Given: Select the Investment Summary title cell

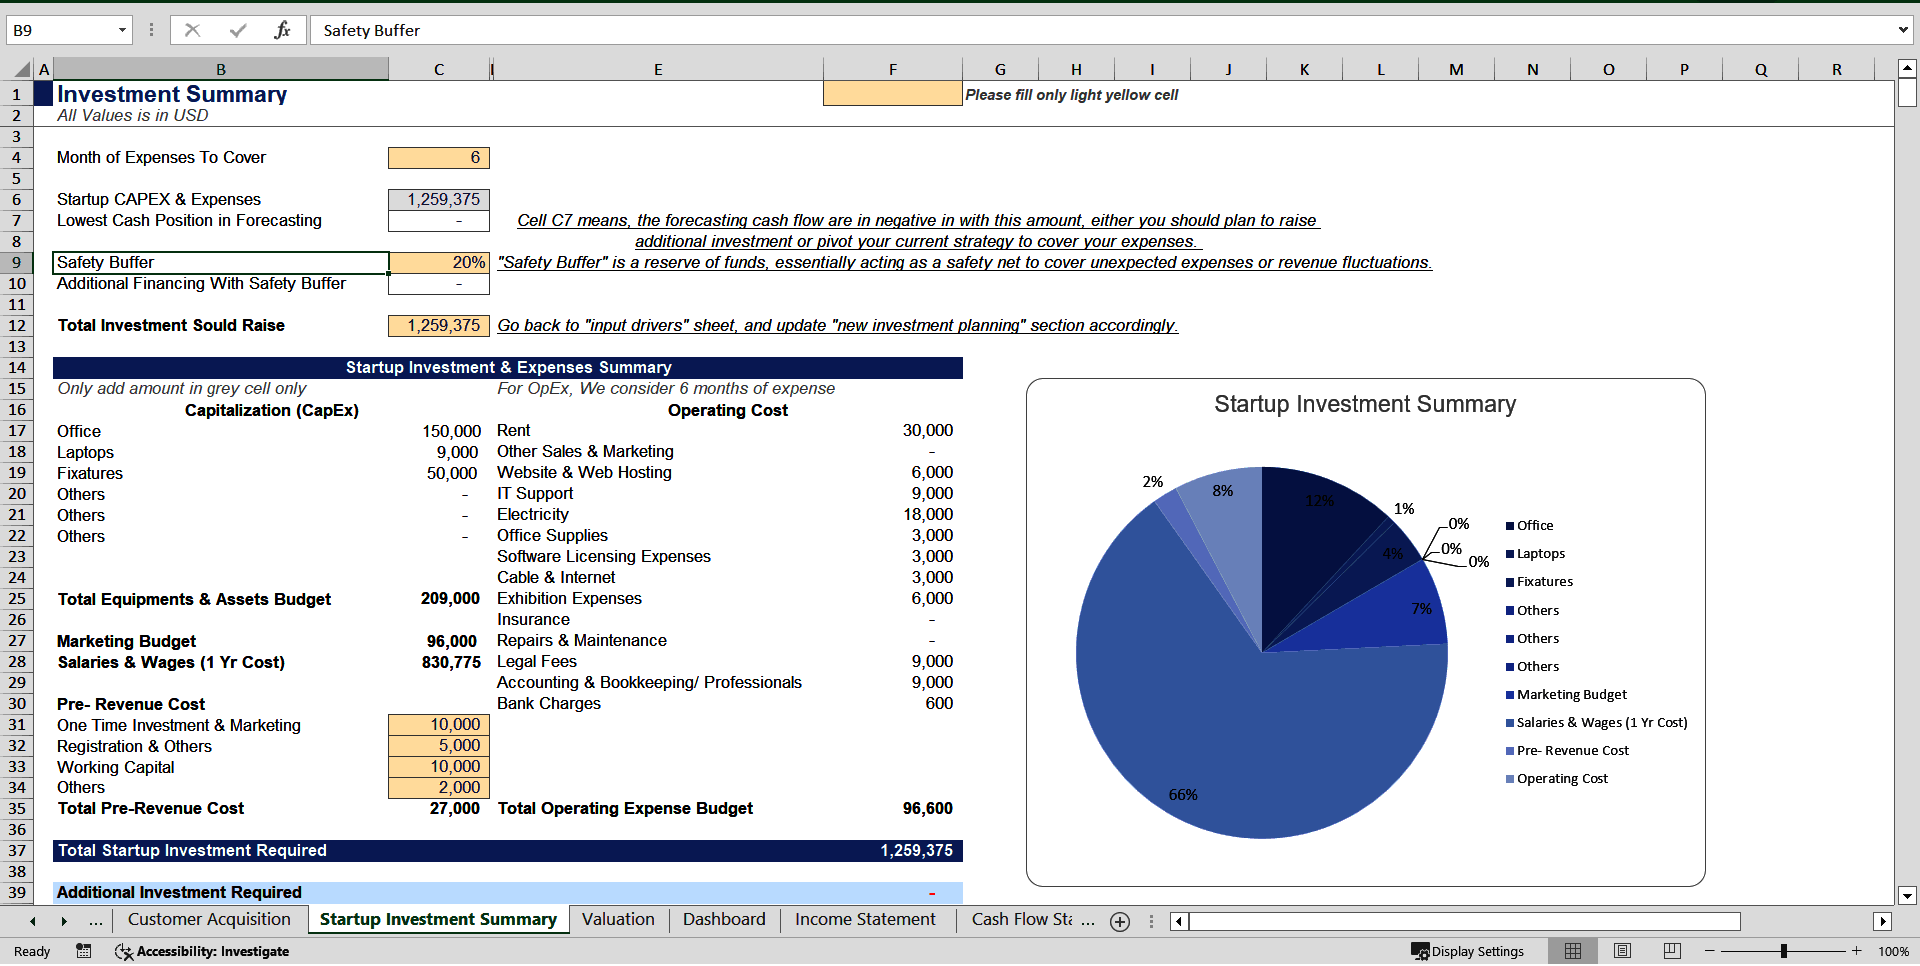Looking at the screenshot, I should [221, 94].
